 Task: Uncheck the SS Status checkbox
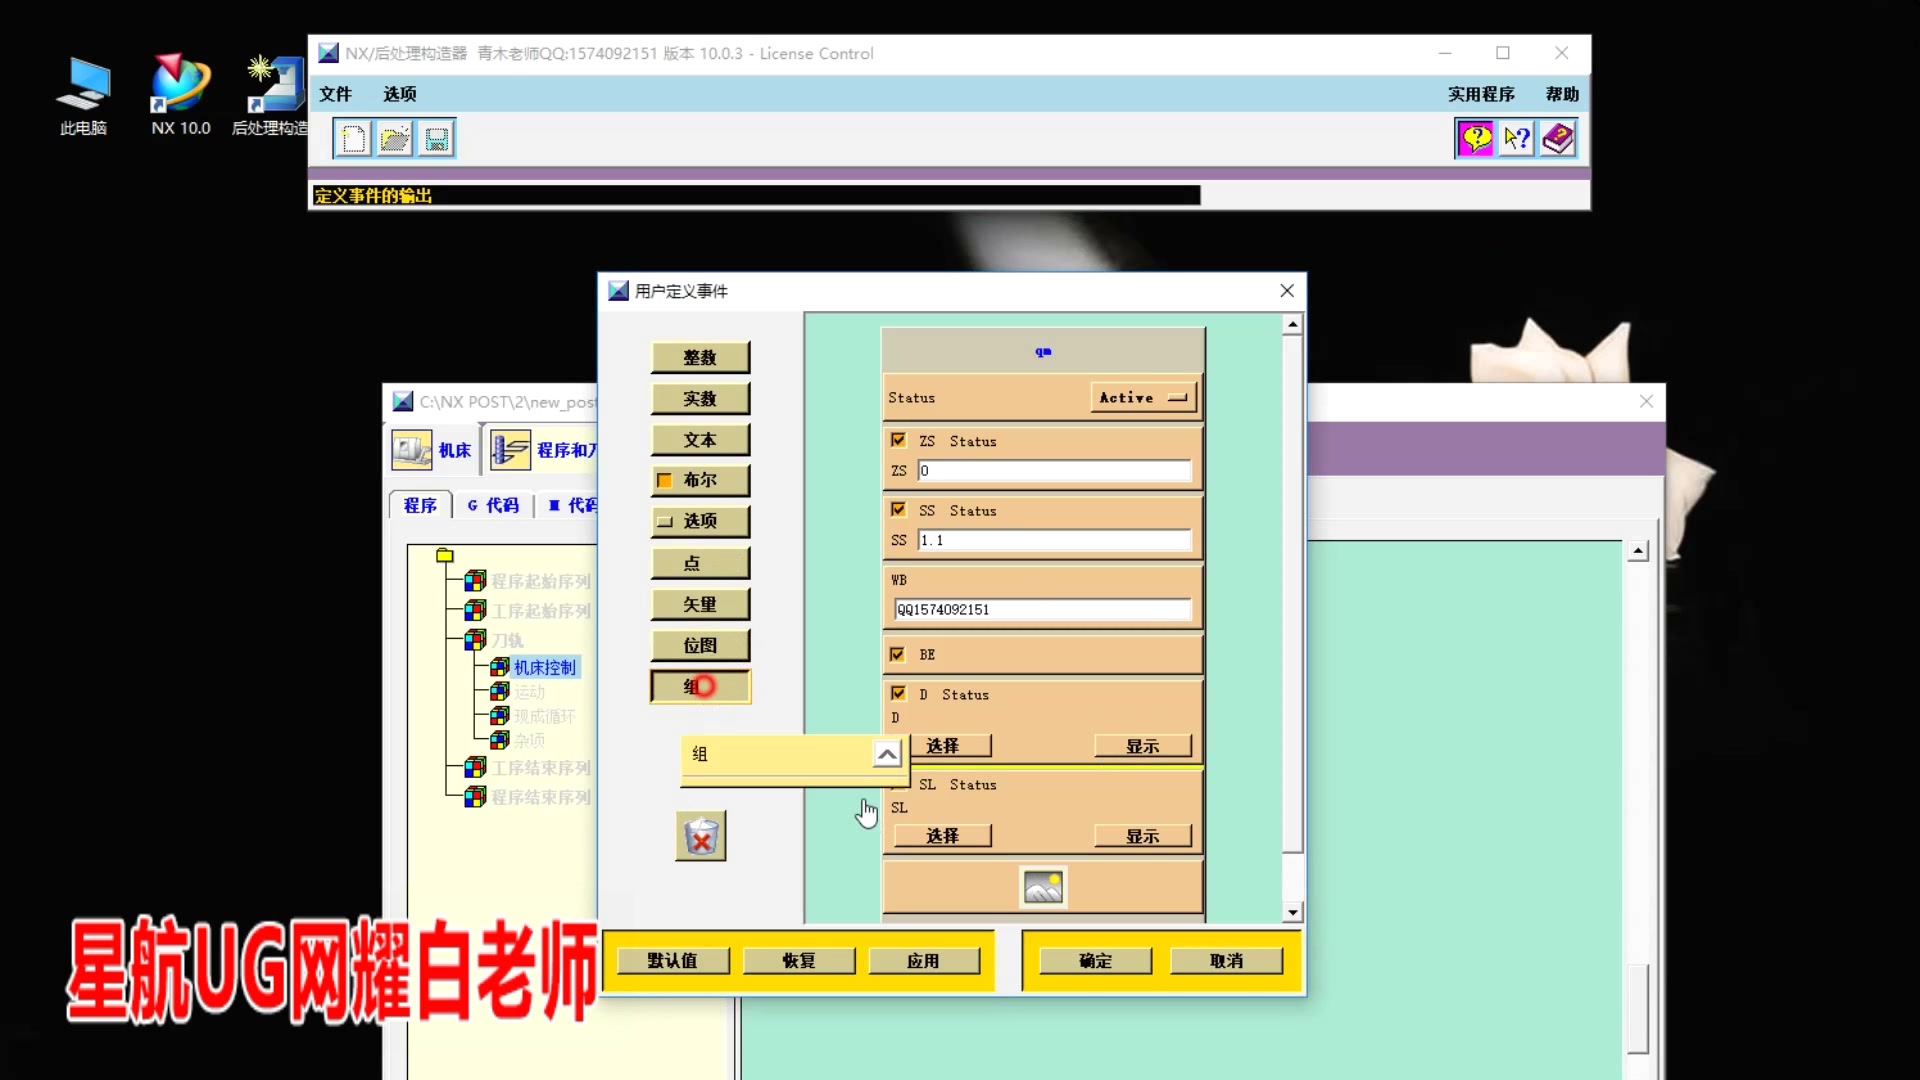point(898,509)
